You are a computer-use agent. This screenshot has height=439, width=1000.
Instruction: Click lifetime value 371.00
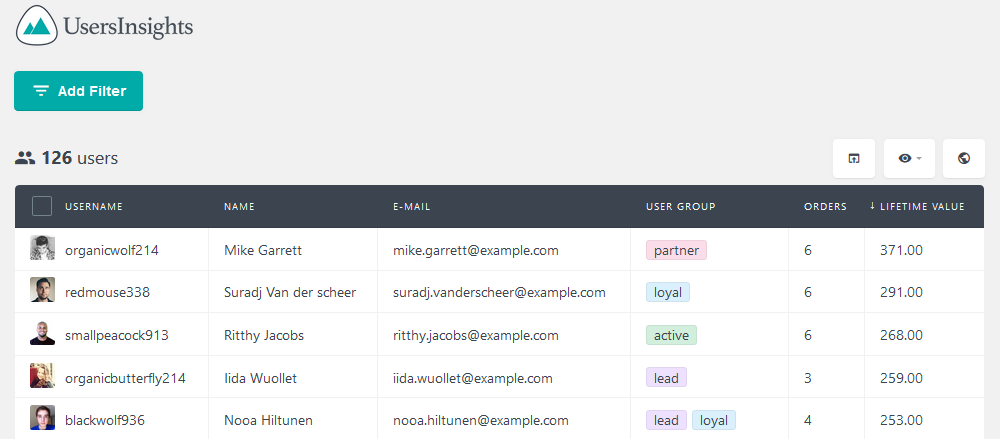pos(901,251)
